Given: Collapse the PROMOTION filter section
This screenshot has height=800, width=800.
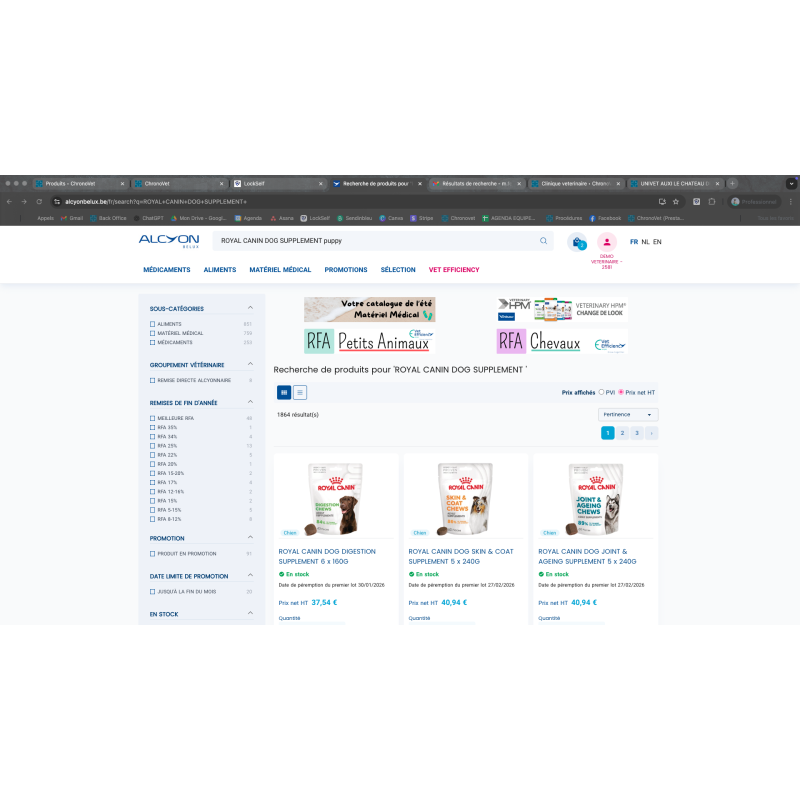Looking at the screenshot, I should 250,537.
